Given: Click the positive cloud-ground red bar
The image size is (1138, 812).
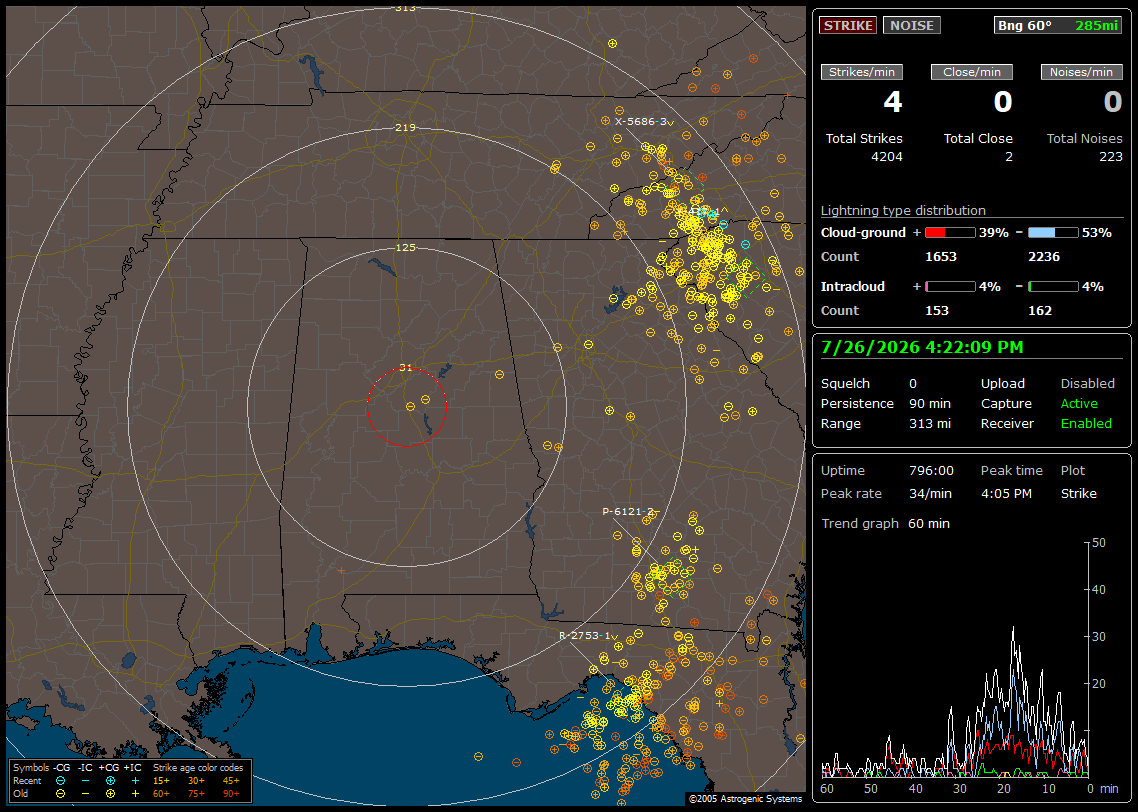Looking at the screenshot, I should pos(949,233).
